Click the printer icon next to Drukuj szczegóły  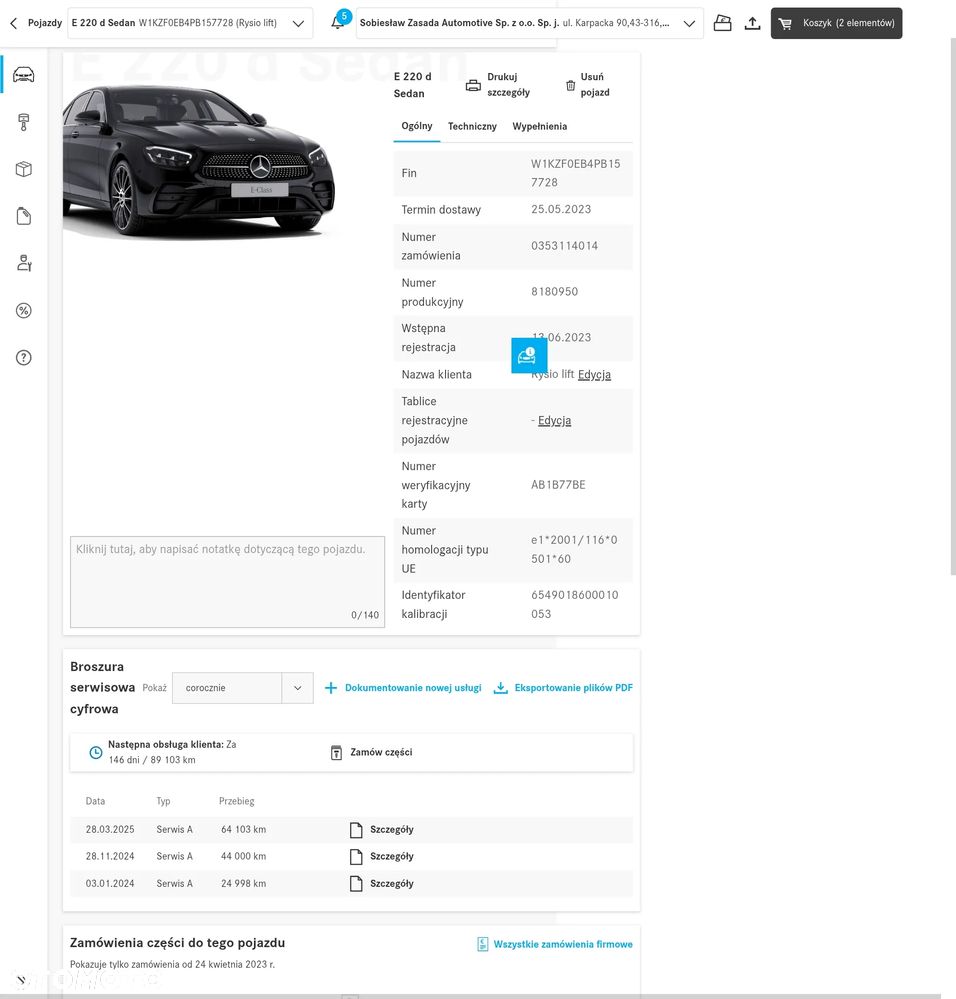(473, 85)
